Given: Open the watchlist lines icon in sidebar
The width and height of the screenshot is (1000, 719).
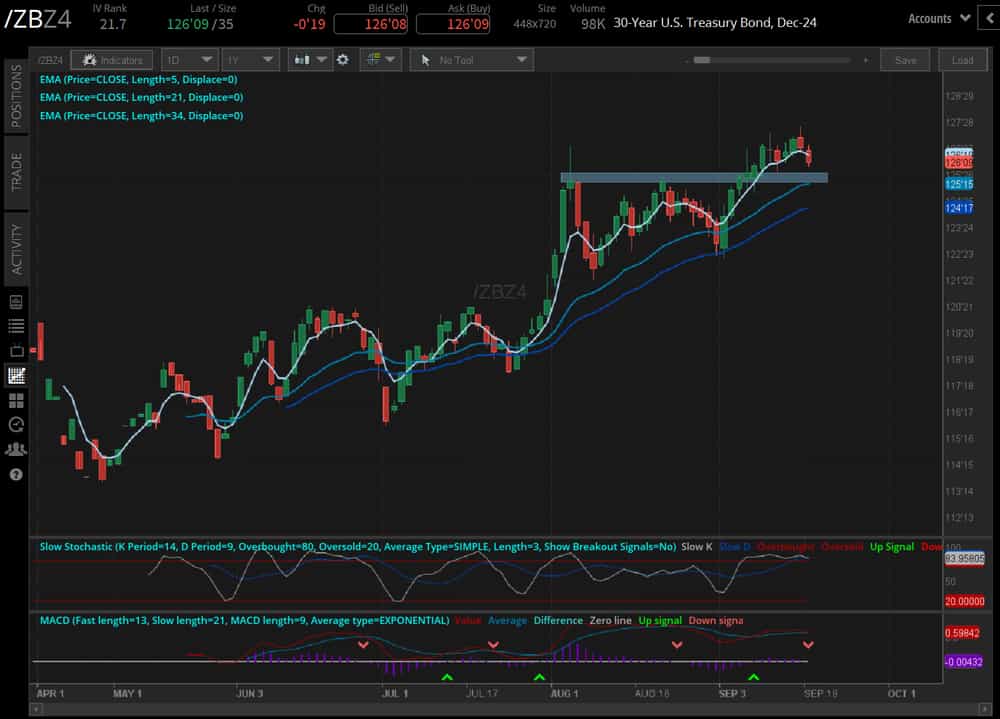Looking at the screenshot, I should tap(16, 326).
